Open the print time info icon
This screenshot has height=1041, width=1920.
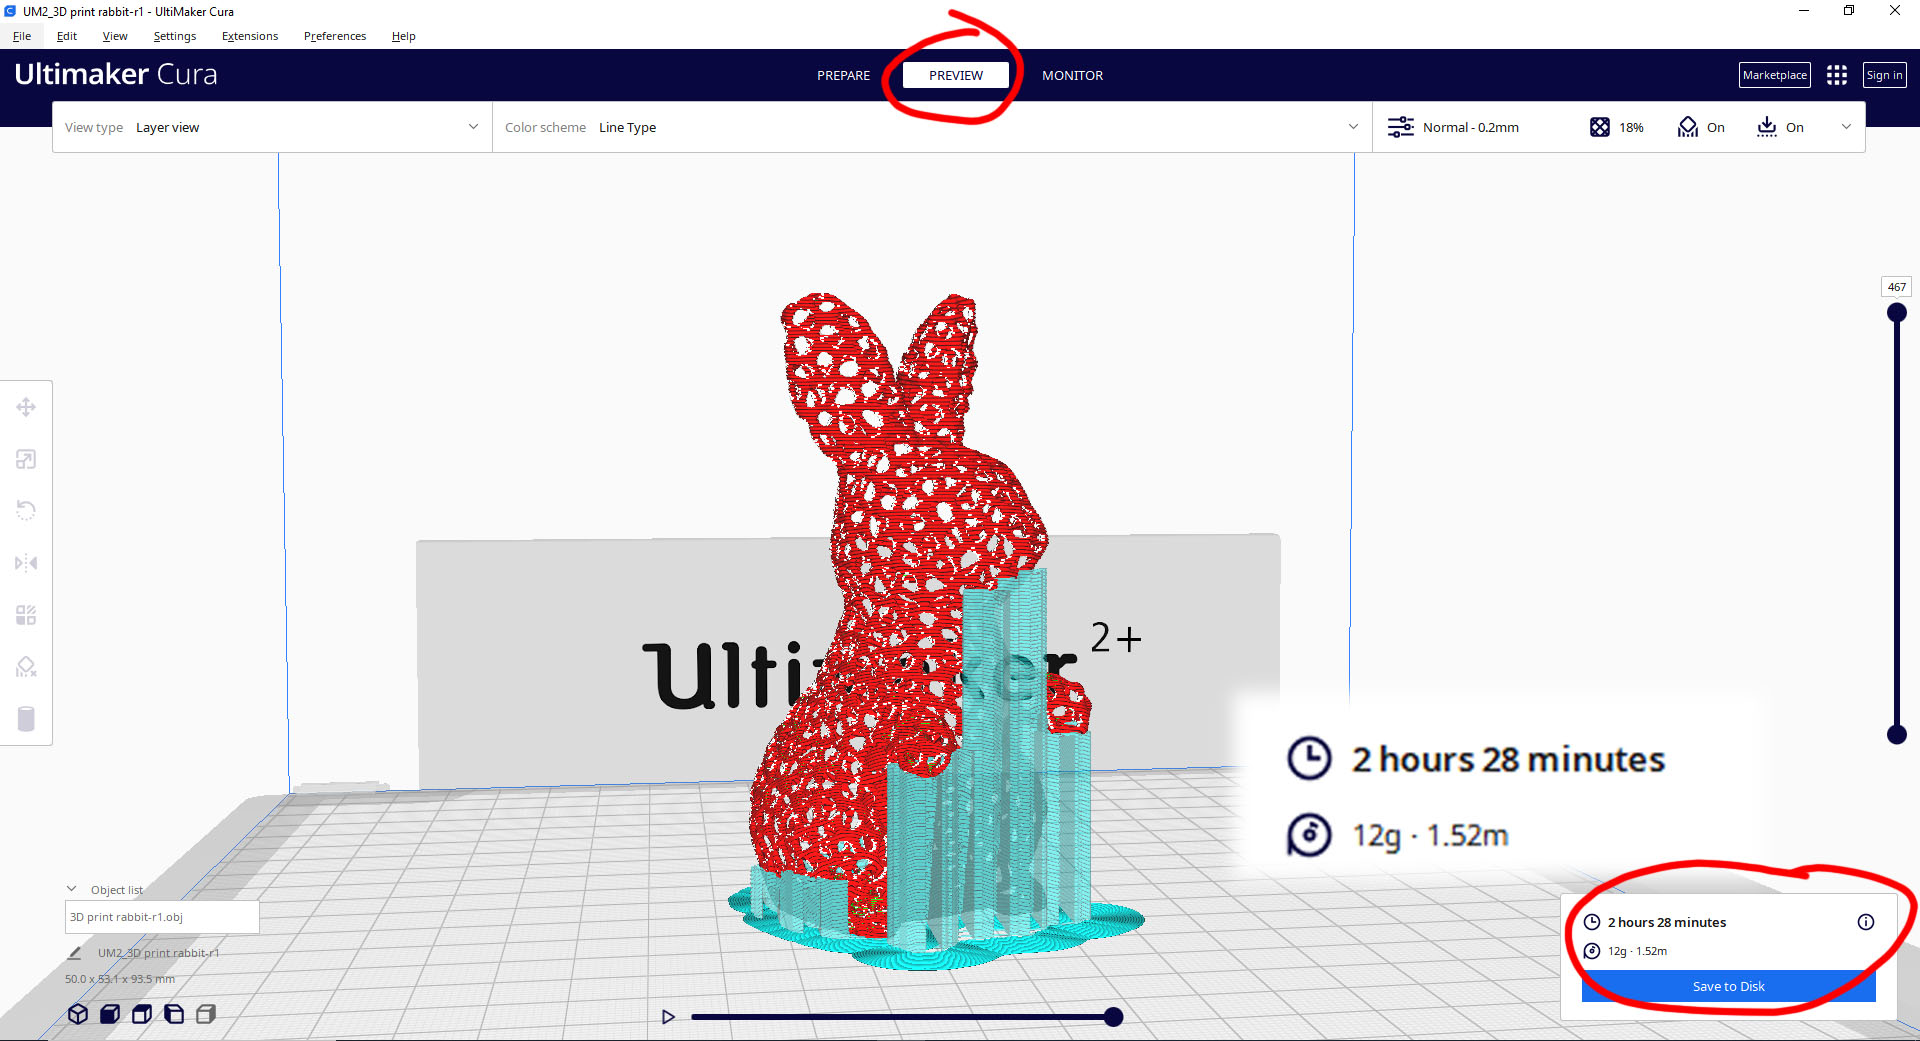click(1866, 922)
